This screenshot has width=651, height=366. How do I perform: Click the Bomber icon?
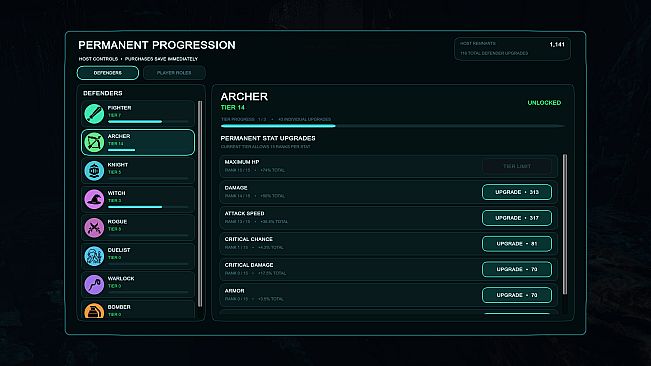click(94, 311)
